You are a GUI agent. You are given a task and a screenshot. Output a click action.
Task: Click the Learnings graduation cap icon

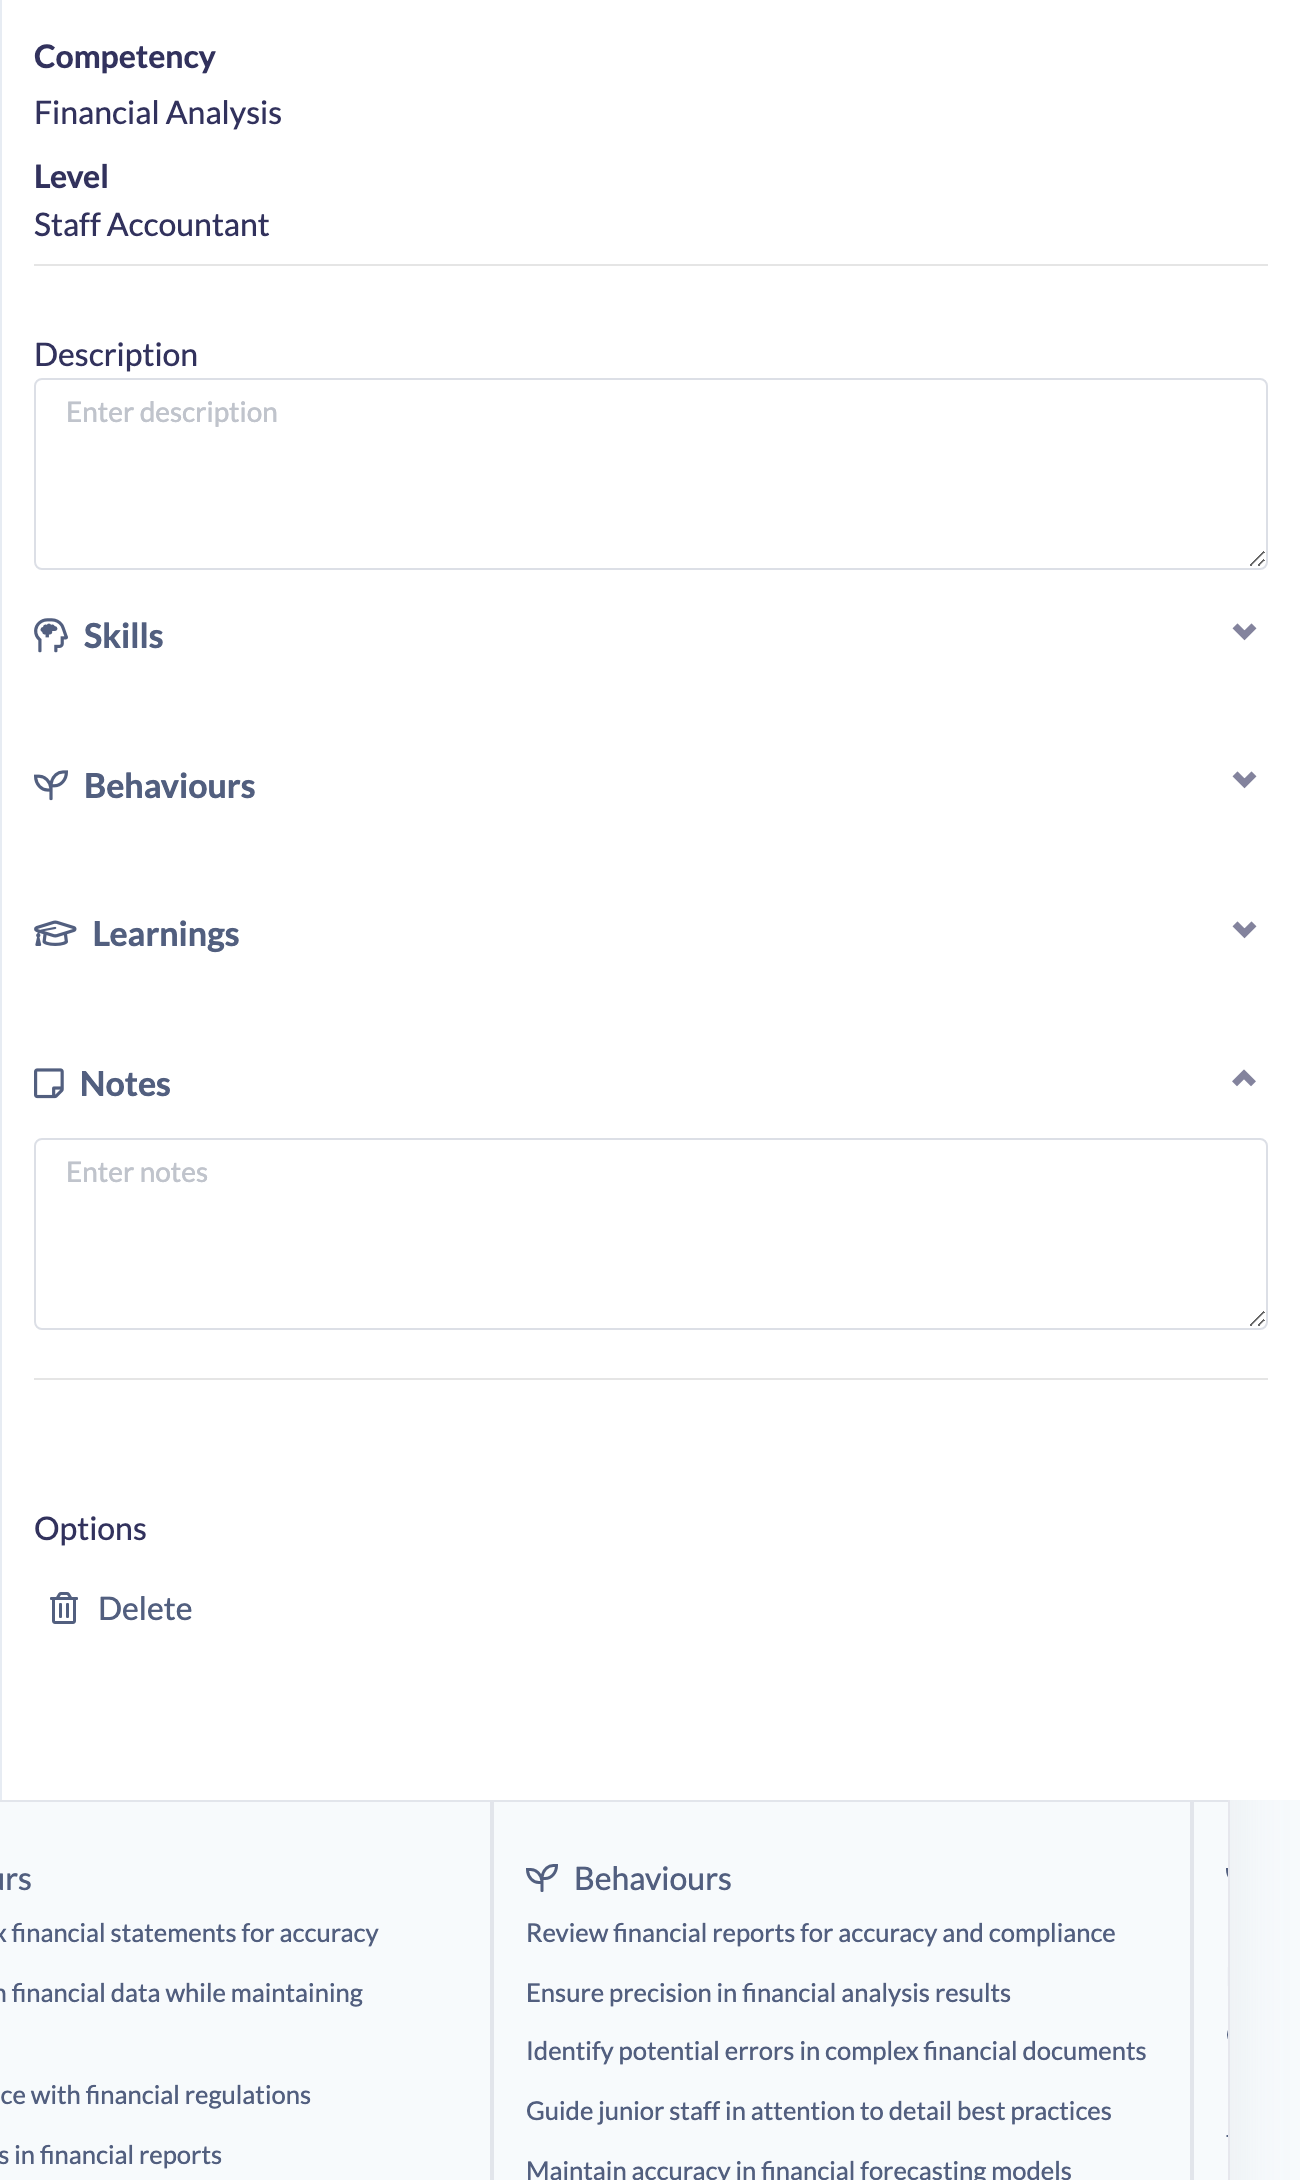click(55, 934)
